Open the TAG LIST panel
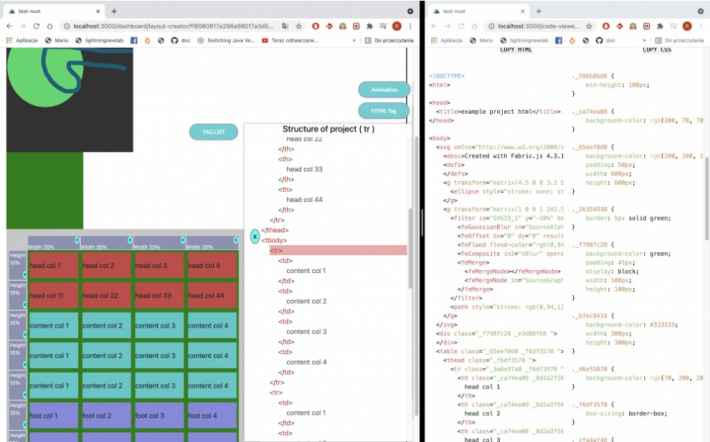This screenshot has width=710, height=442. [213, 131]
